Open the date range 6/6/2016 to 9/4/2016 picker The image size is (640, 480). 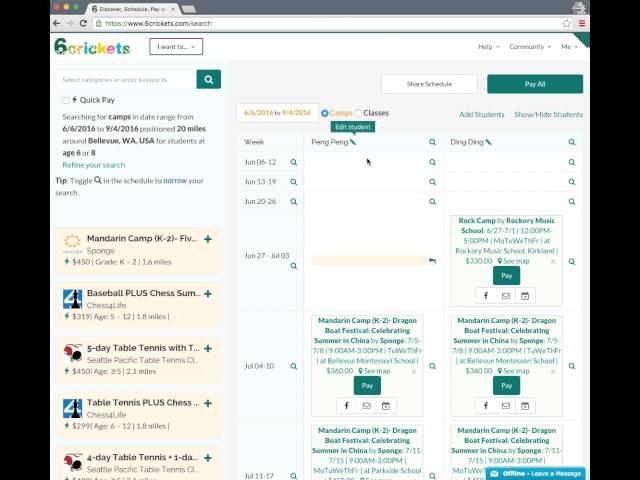coord(277,113)
